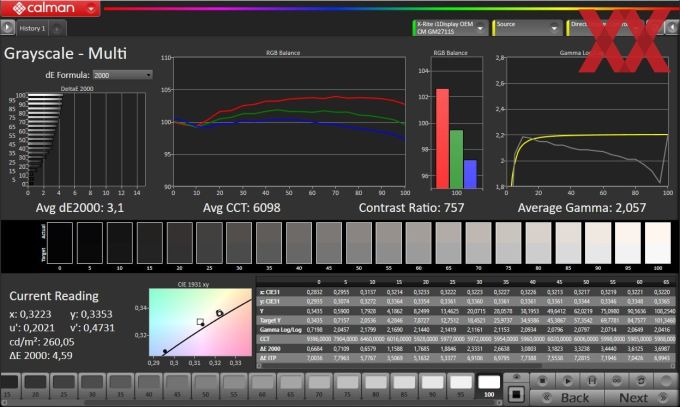
Task: Click the data table horizontal scrollbar
Action: [x=466, y=366]
